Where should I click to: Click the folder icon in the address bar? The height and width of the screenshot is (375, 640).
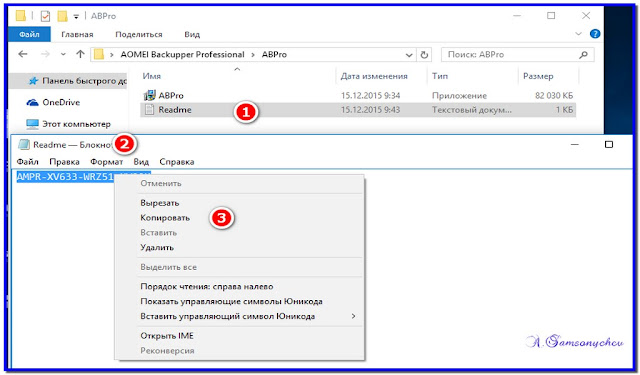pyautogui.click(x=99, y=54)
